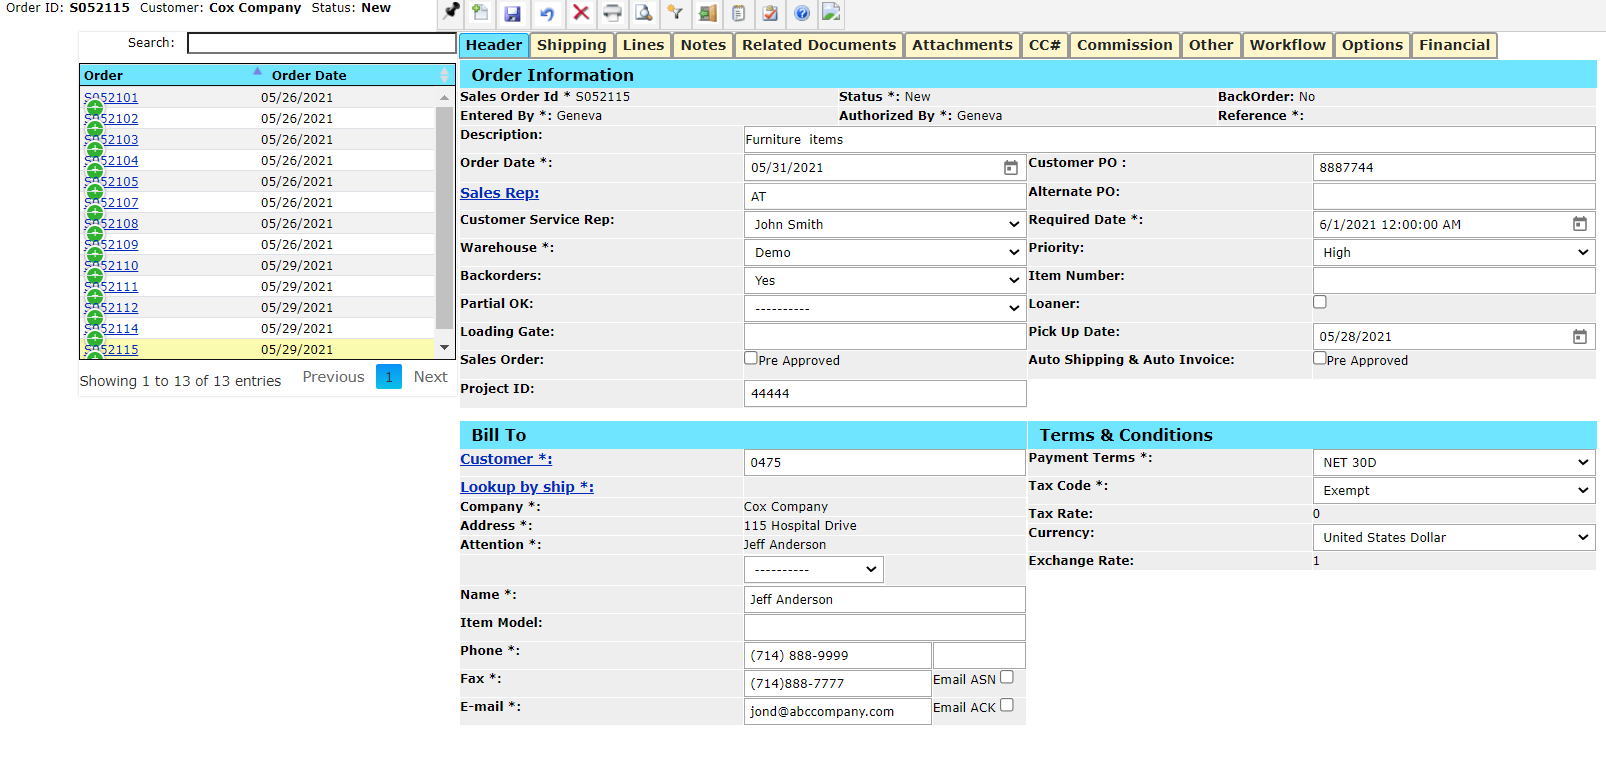Enable the Email ACK checkbox
The image size is (1606, 763).
1007,705
